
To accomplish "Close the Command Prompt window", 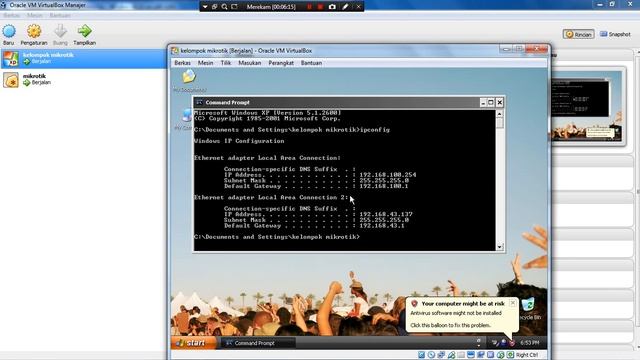I will tap(500, 102).
